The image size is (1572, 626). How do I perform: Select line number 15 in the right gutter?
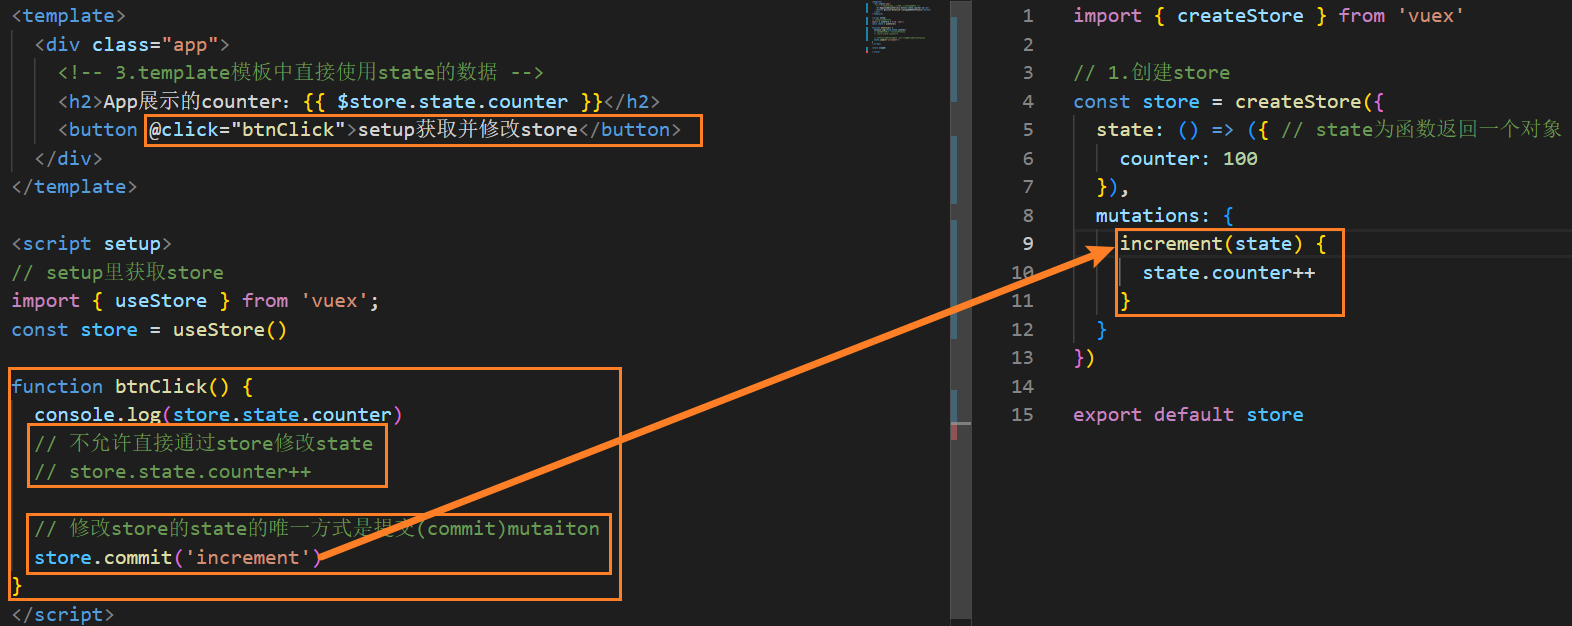(x=1022, y=414)
